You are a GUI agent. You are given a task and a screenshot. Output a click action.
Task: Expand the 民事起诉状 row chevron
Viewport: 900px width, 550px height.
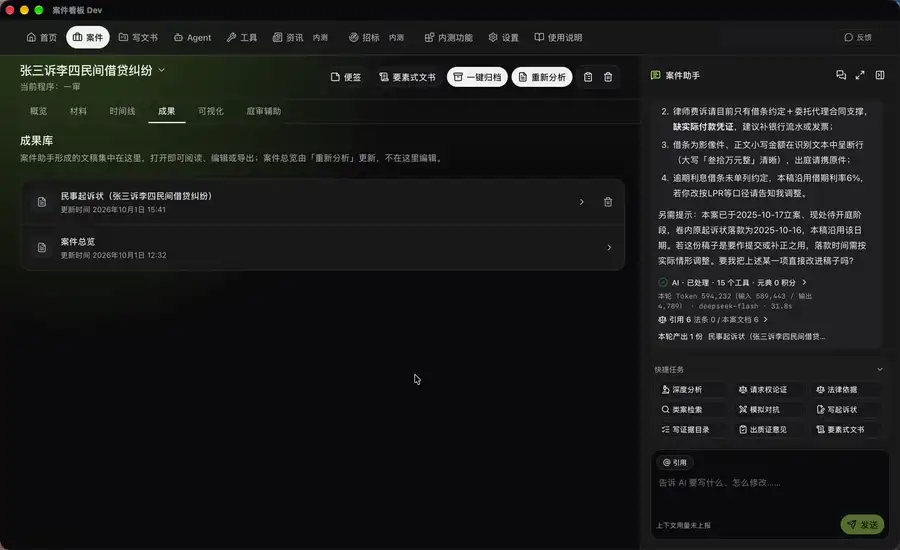[x=581, y=202]
